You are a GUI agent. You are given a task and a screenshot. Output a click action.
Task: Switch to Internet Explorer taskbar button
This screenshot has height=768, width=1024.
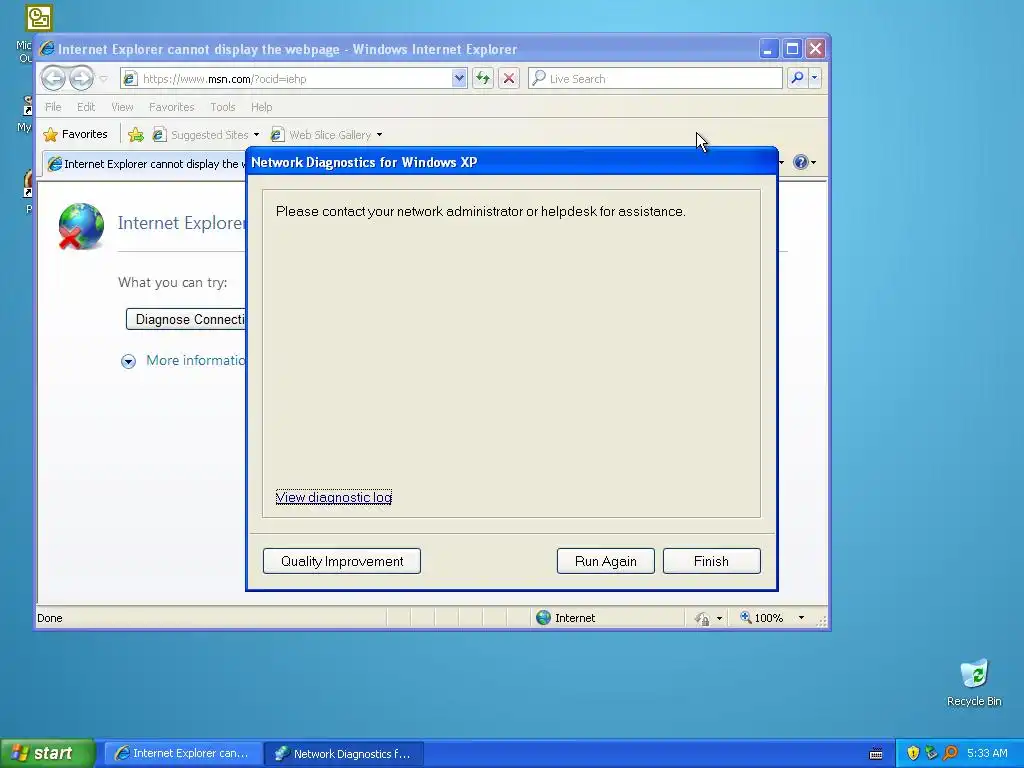point(184,754)
